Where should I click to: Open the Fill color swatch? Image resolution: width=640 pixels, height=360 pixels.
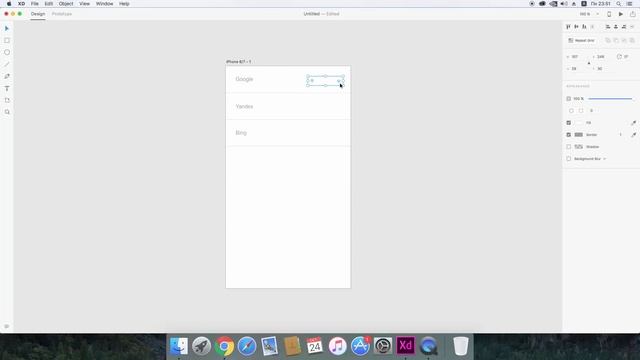tap(579, 122)
